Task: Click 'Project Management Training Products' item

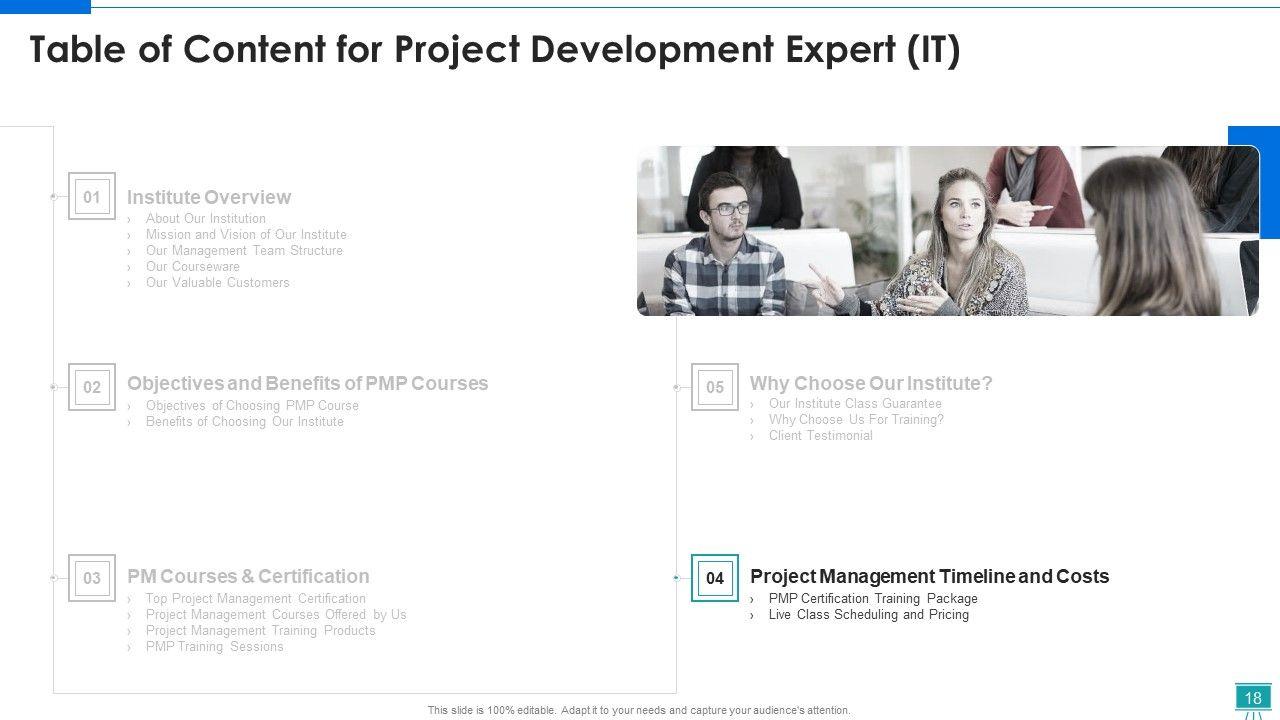Action: [x=261, y=630]
